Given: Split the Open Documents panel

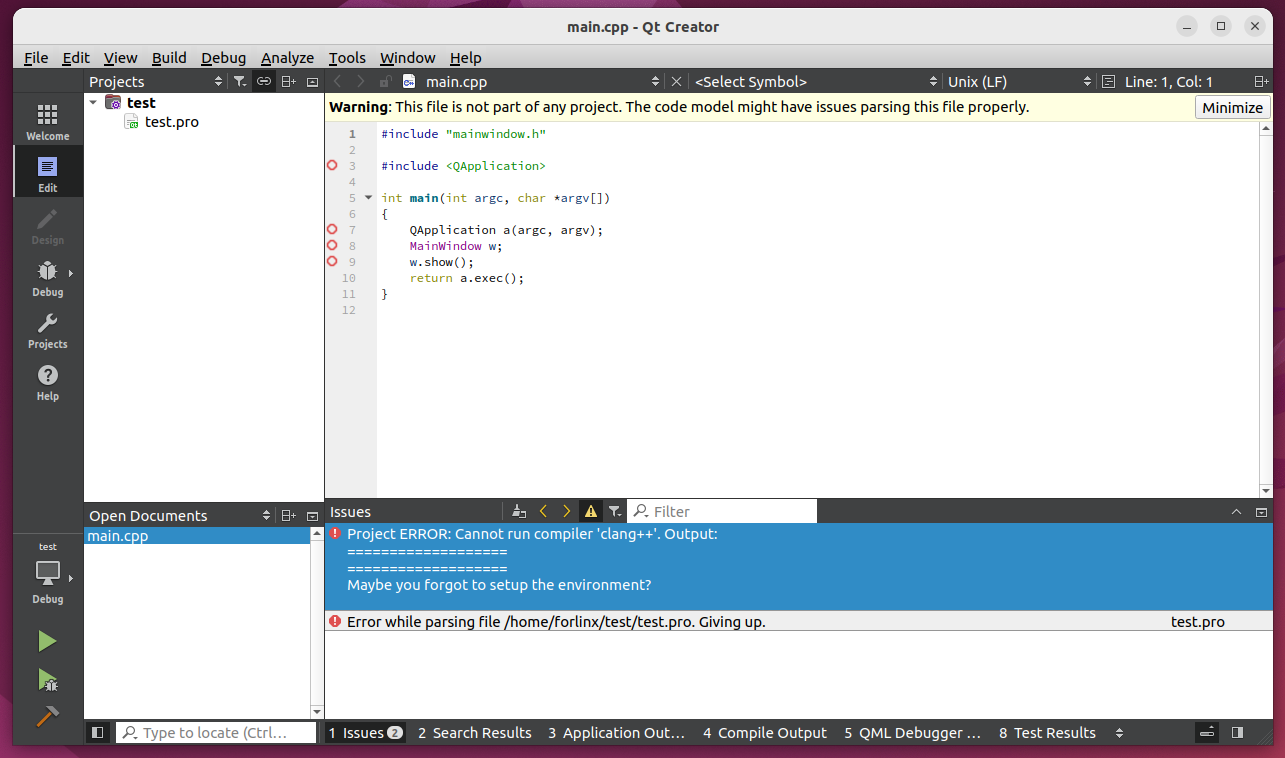Looking at the screenshot, I should [x=288, y=516].
